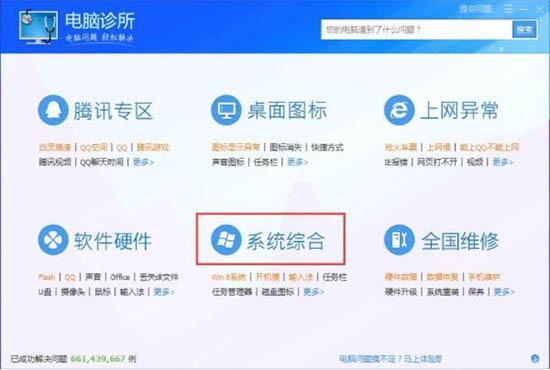Open the main menu hamburger icon
Viewport: 550px width, 370px height.
coord(508,9)
